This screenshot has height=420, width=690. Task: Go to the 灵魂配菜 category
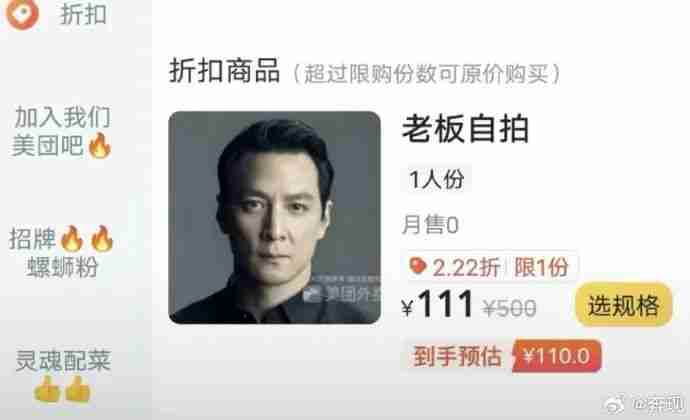[62, 376]
